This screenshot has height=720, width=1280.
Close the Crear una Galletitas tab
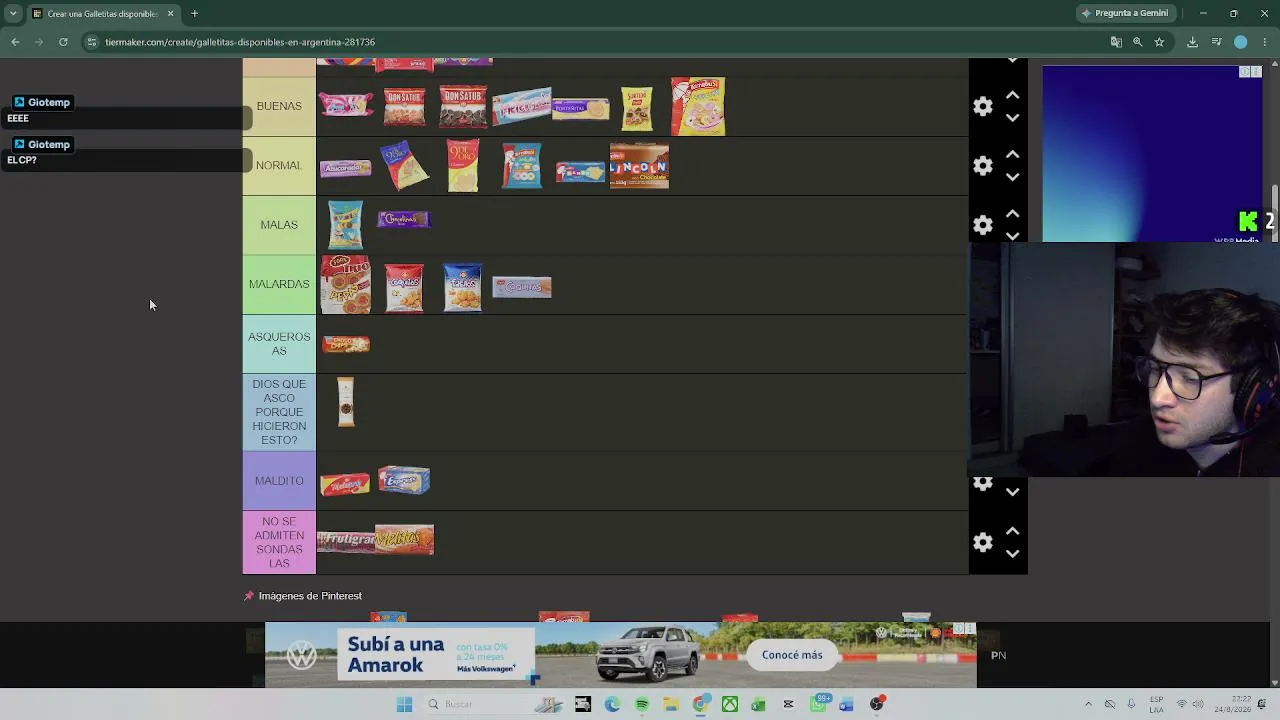(x=170, y=14)
